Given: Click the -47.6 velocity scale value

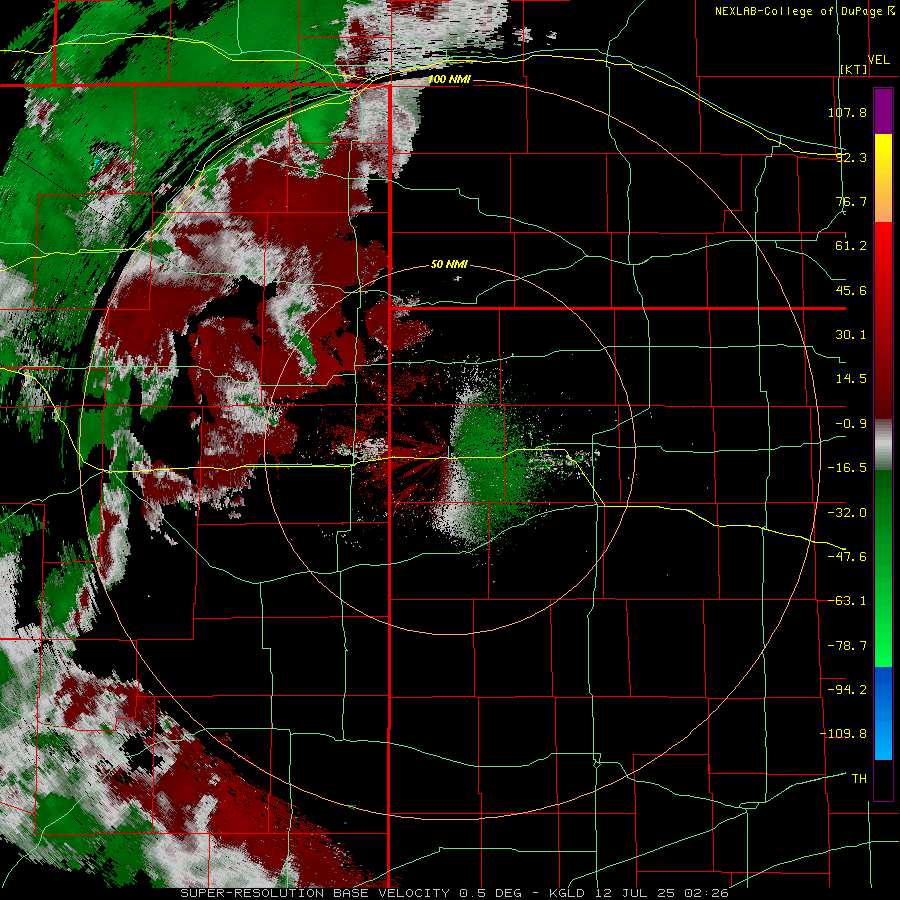Looking at the screenshot, I should (x=847, y=557).
